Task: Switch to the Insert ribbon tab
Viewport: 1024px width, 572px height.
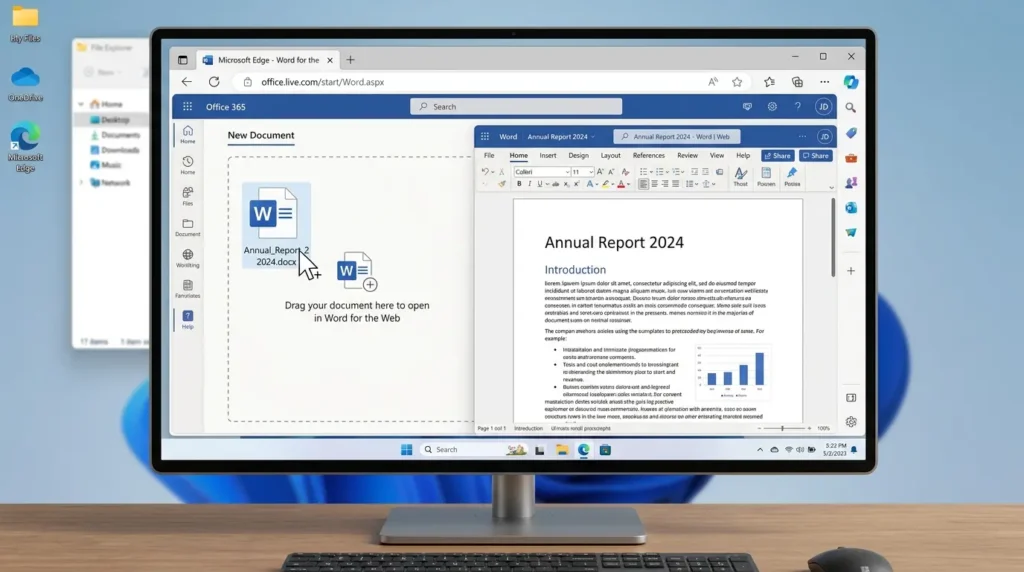Action: click(548, 155)
